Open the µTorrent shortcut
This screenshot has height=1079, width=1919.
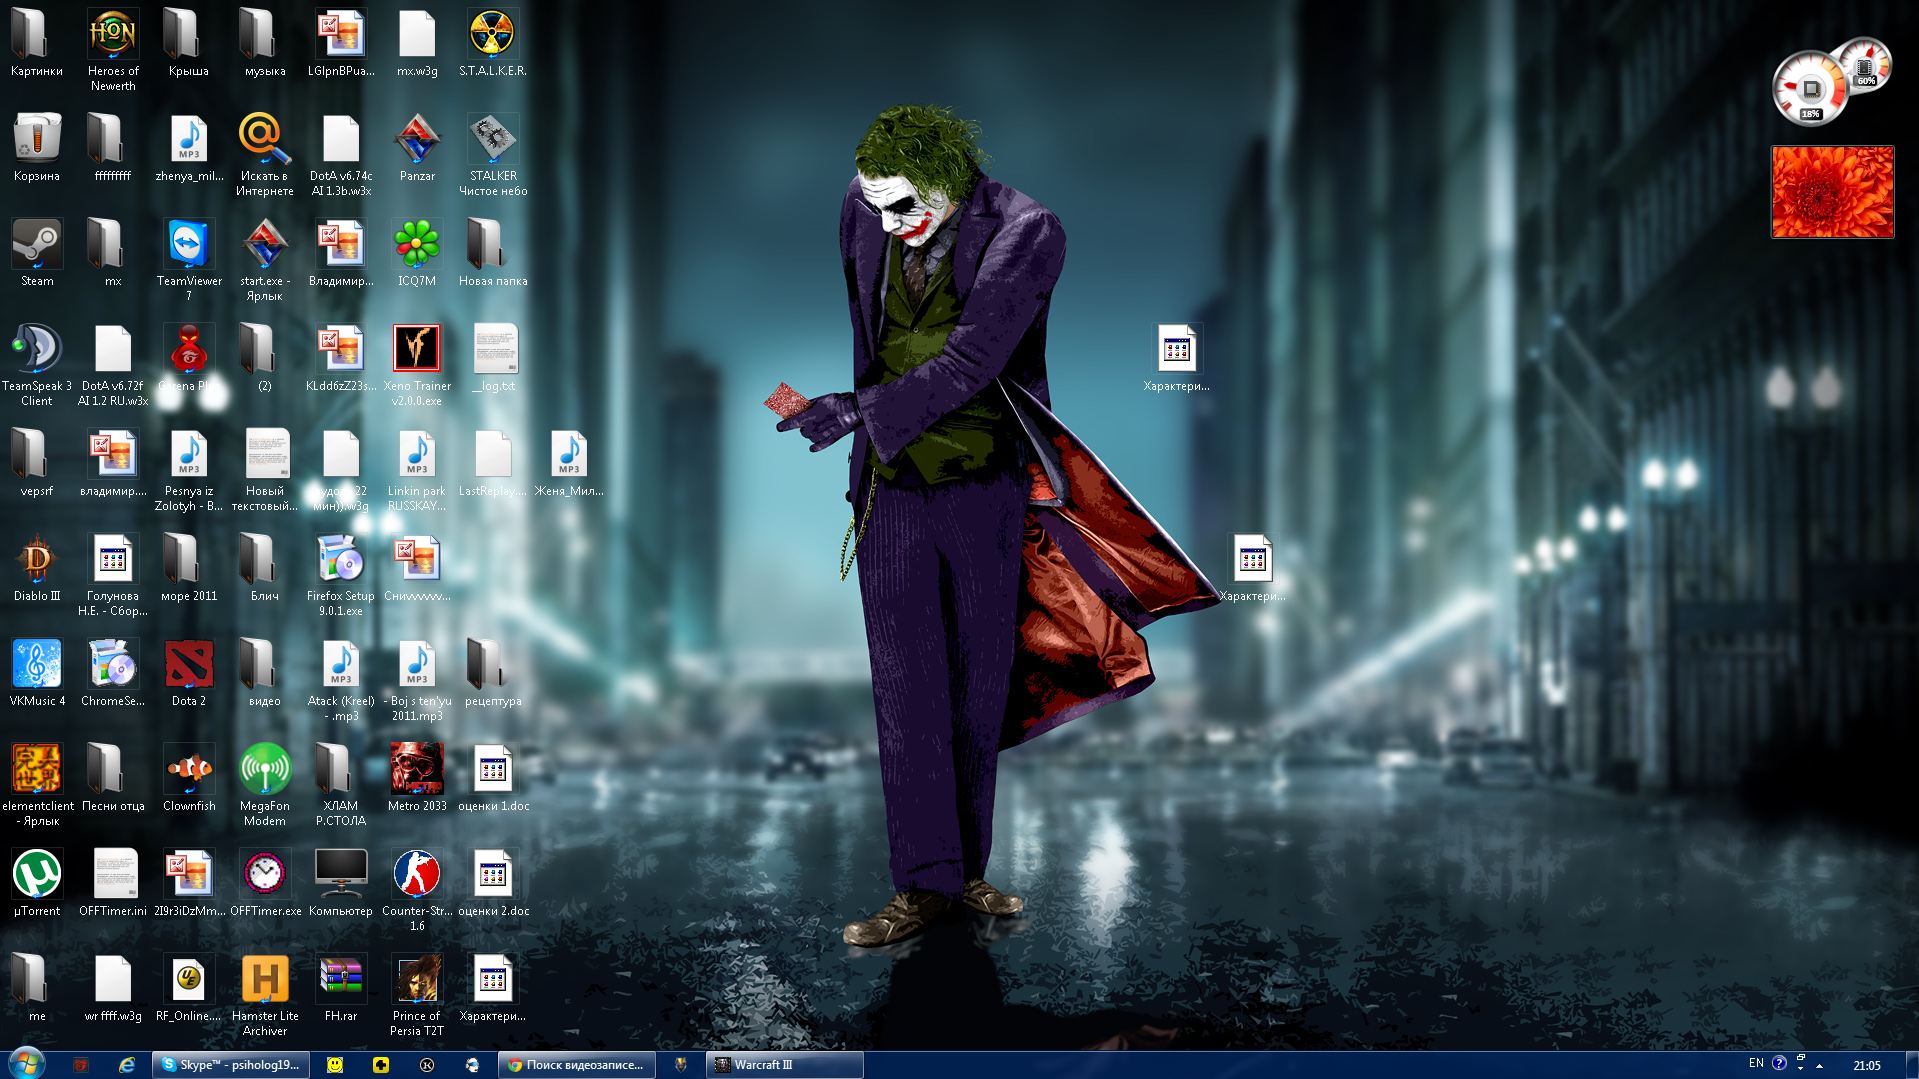pos(37,883)
